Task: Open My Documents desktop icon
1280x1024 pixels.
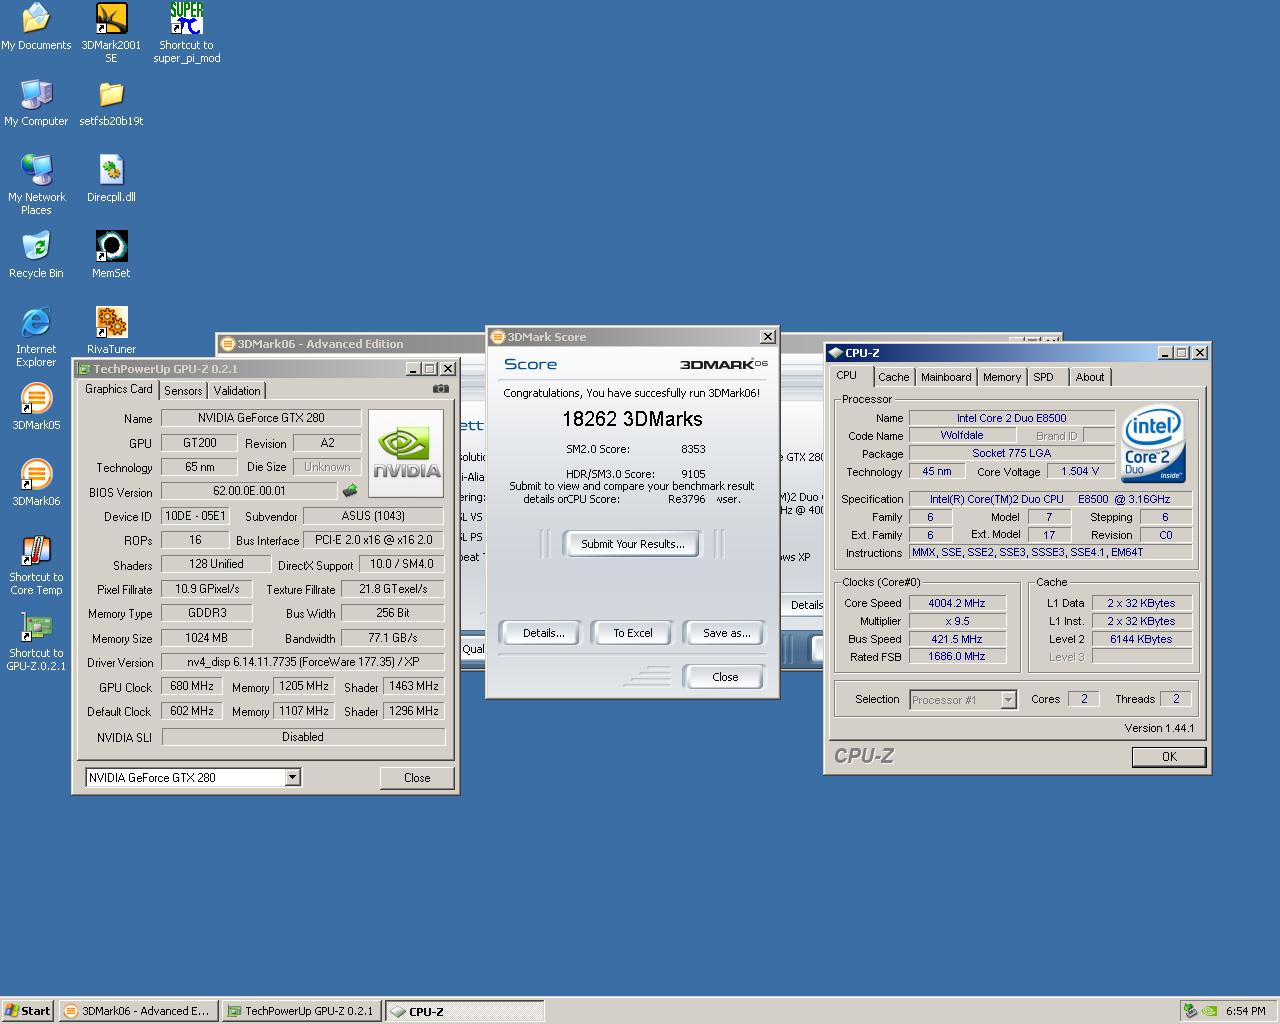Action: [36, 27]
